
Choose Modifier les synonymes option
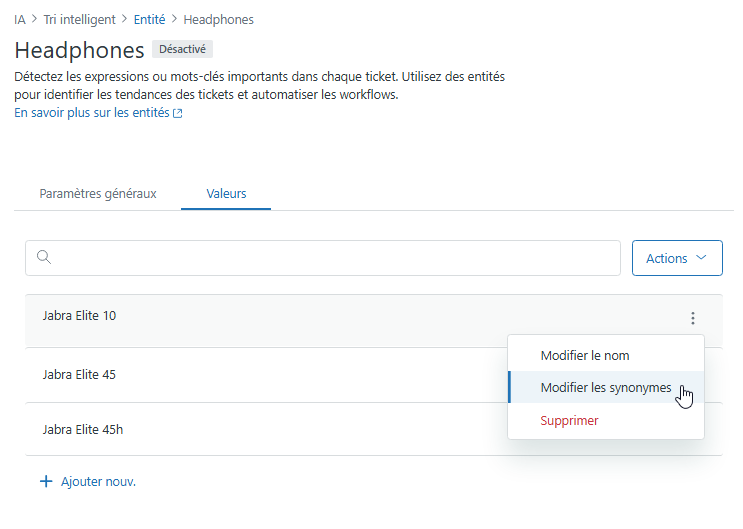606,387
